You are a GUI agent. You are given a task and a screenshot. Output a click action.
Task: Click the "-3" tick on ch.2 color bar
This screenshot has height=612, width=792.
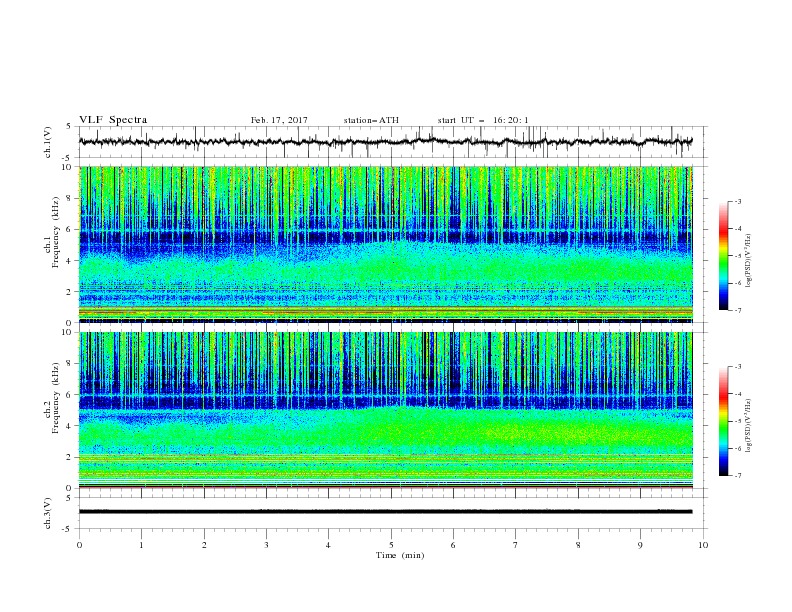click(737, 367)
